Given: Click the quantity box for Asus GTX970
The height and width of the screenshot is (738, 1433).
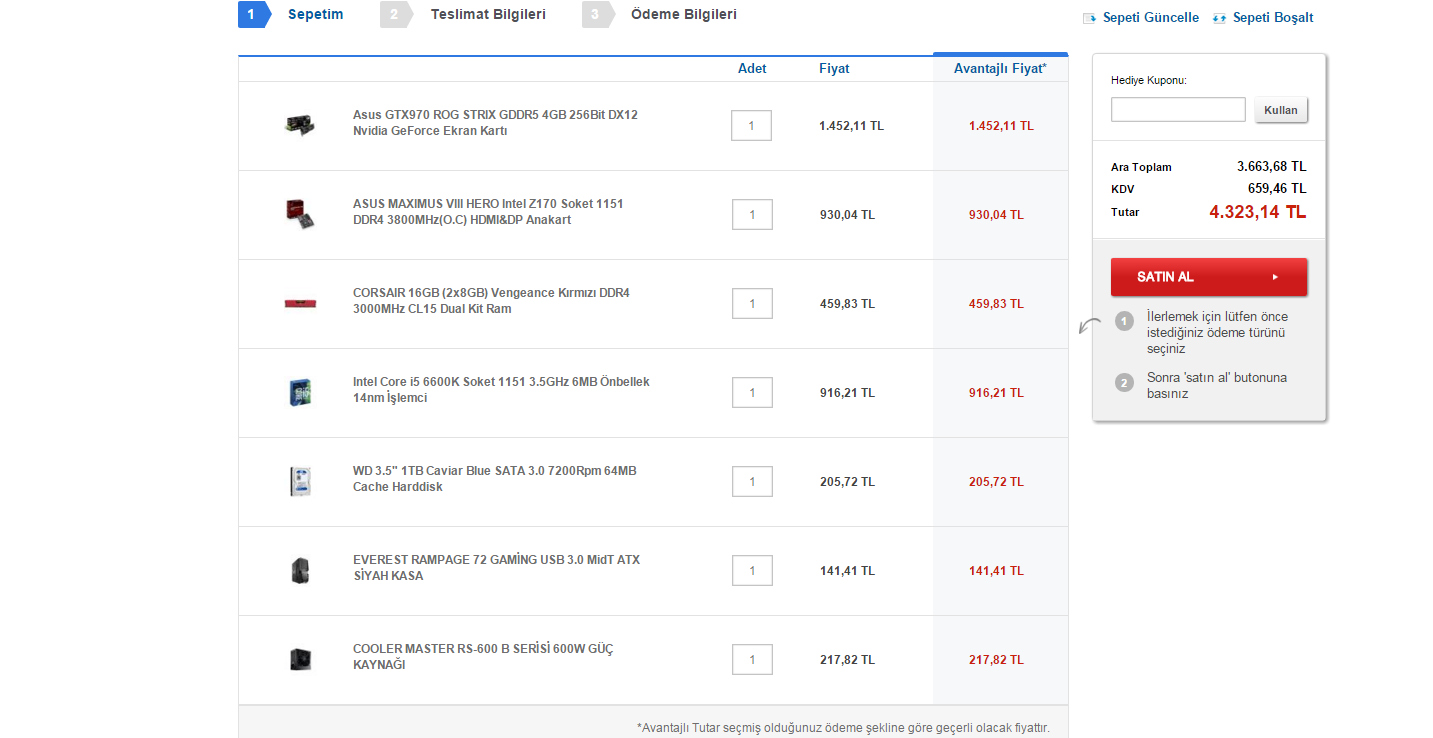Looking at the screenshot, I should pyautogui.click(x=751, y=126).
